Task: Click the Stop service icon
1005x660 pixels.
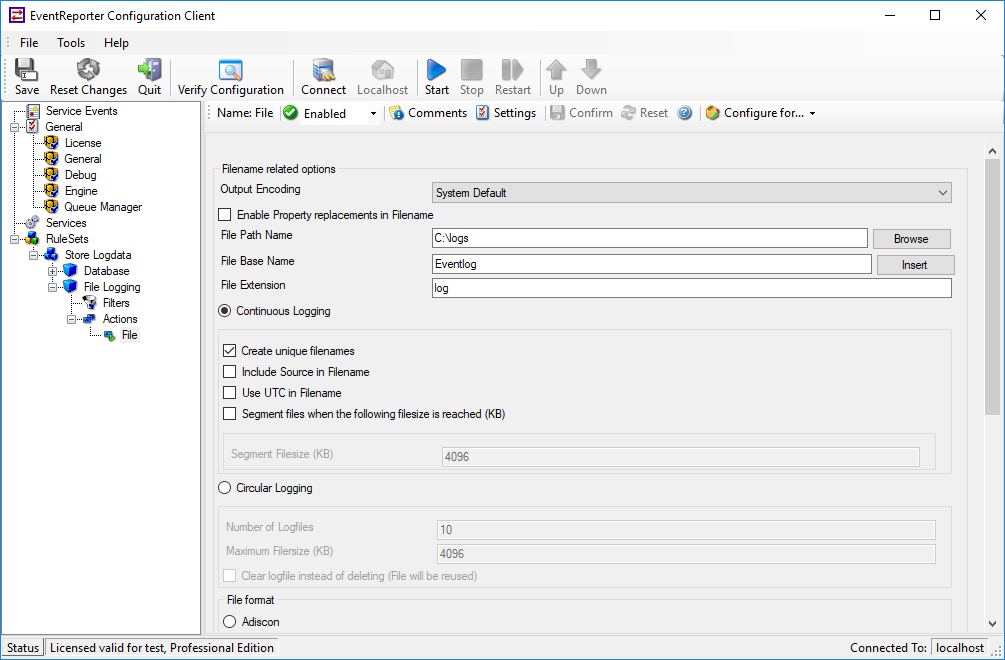Action: 472,77
